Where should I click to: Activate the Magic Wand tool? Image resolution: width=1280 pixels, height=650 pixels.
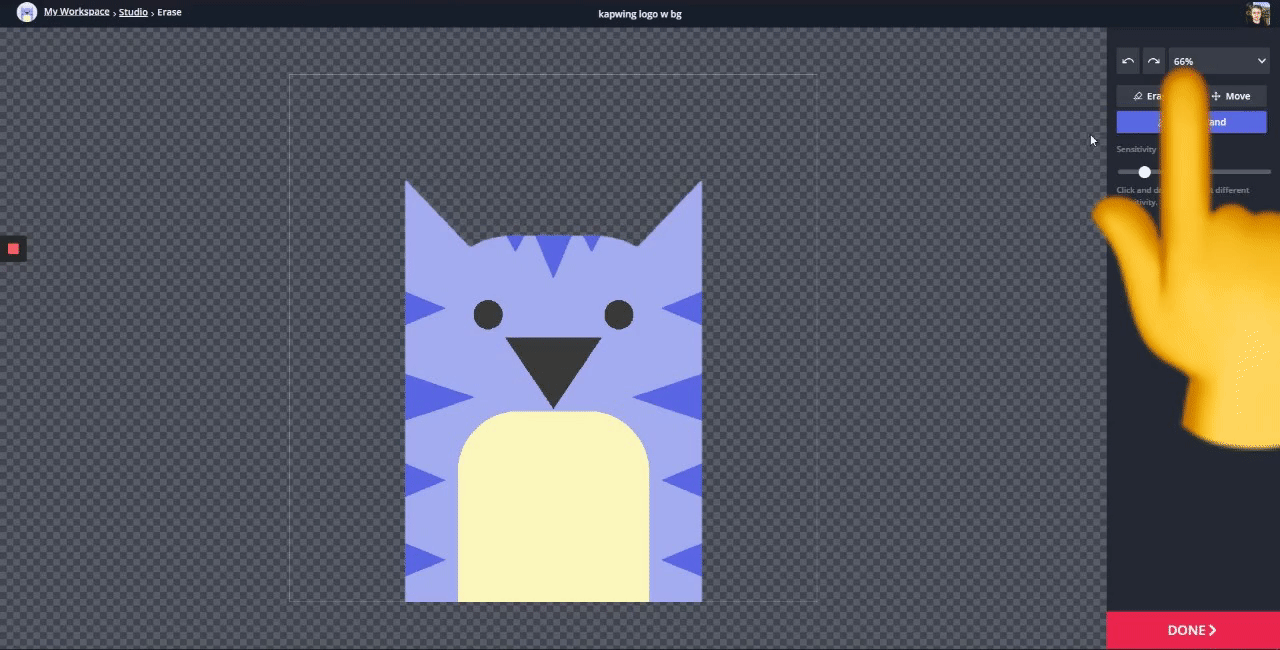coord(1191,122)
